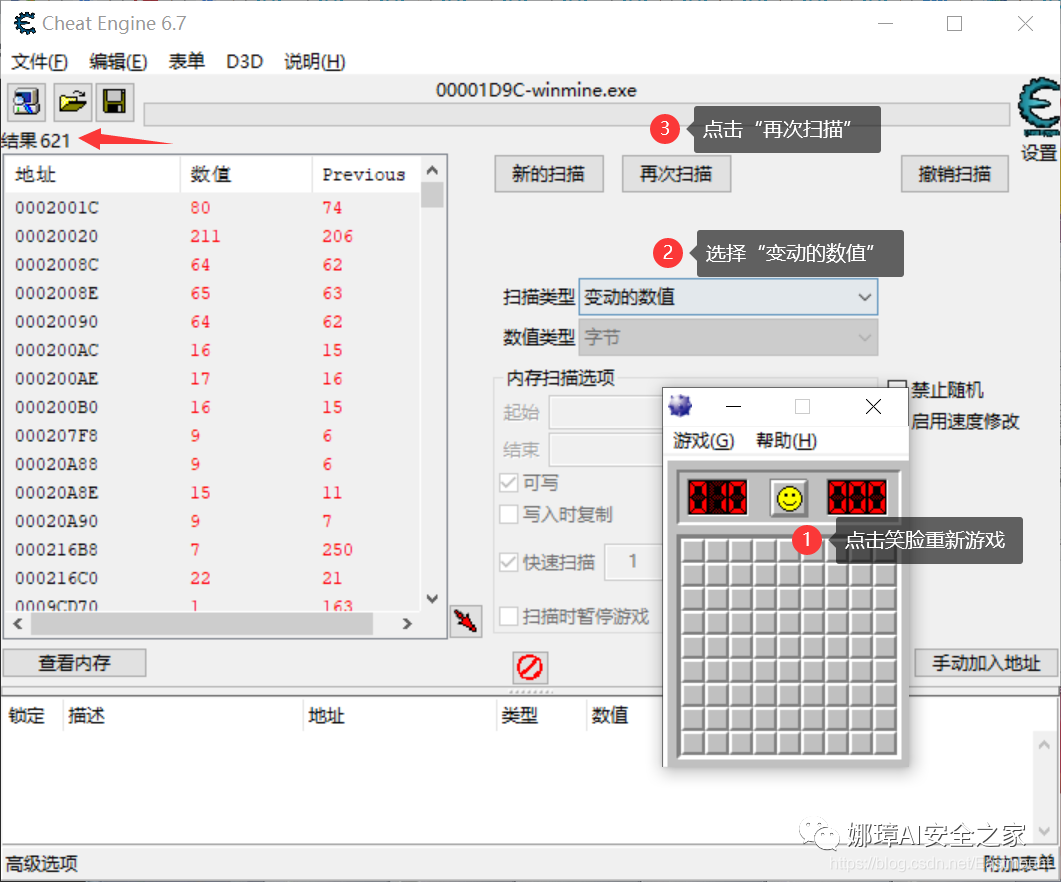Click the Previous column header
Image resolution: width=1061 pixels, height=882 pixels.
point(366,174)
